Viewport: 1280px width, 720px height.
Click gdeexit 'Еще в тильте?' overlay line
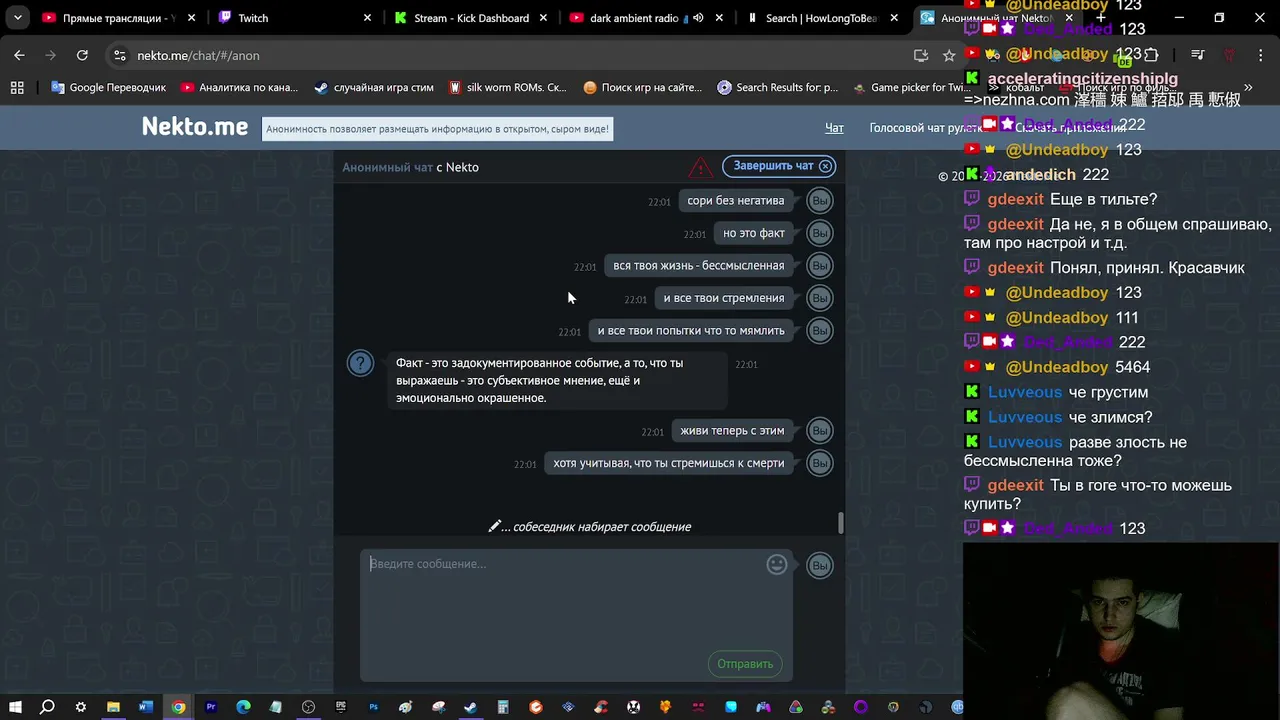(1061, 199)
